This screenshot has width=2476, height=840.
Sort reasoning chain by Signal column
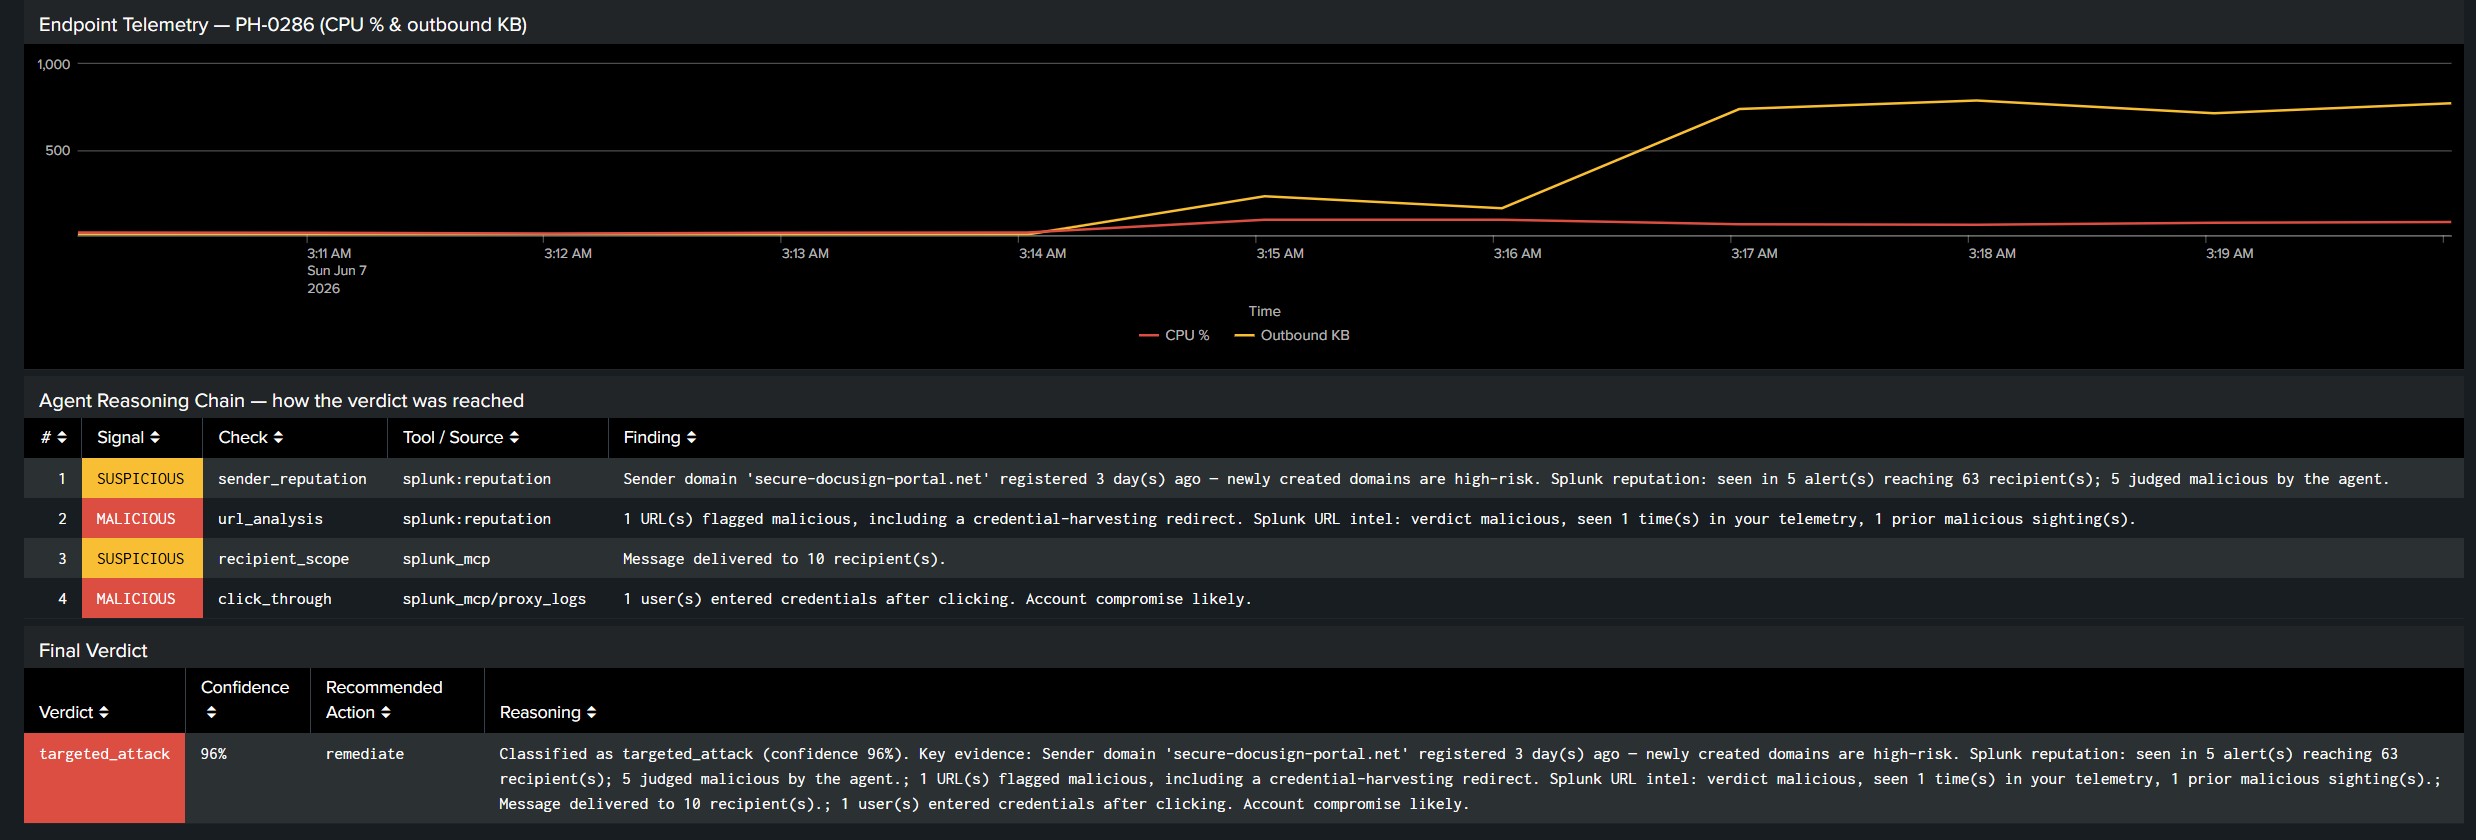click(128, 437)
